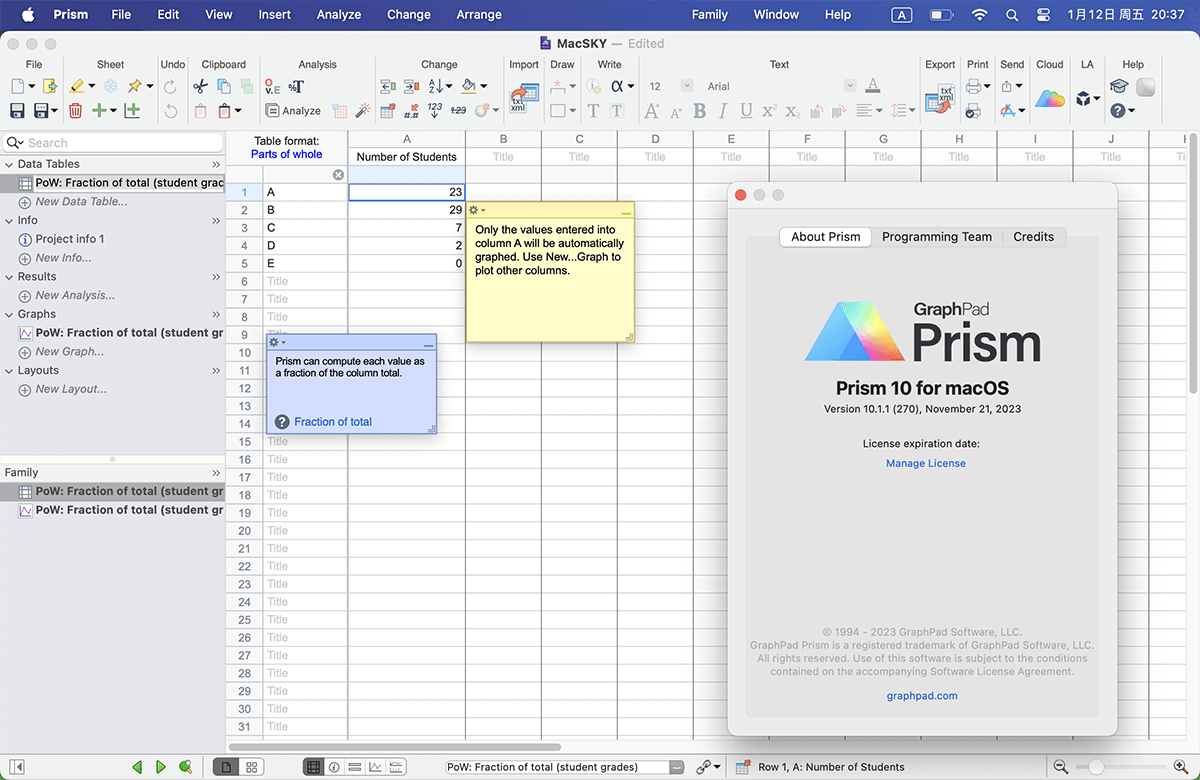The image size is (1200, 780).
Task: Click the zoom in magnifier icon
Action: tap(1179, 767)
